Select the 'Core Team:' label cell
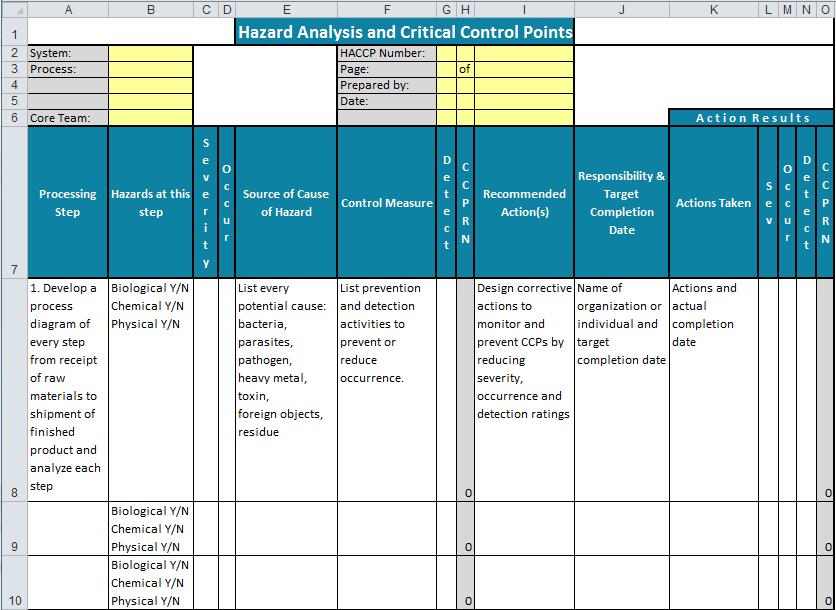The width and height of the screenshot is (836, 610). tap(68, 118)
